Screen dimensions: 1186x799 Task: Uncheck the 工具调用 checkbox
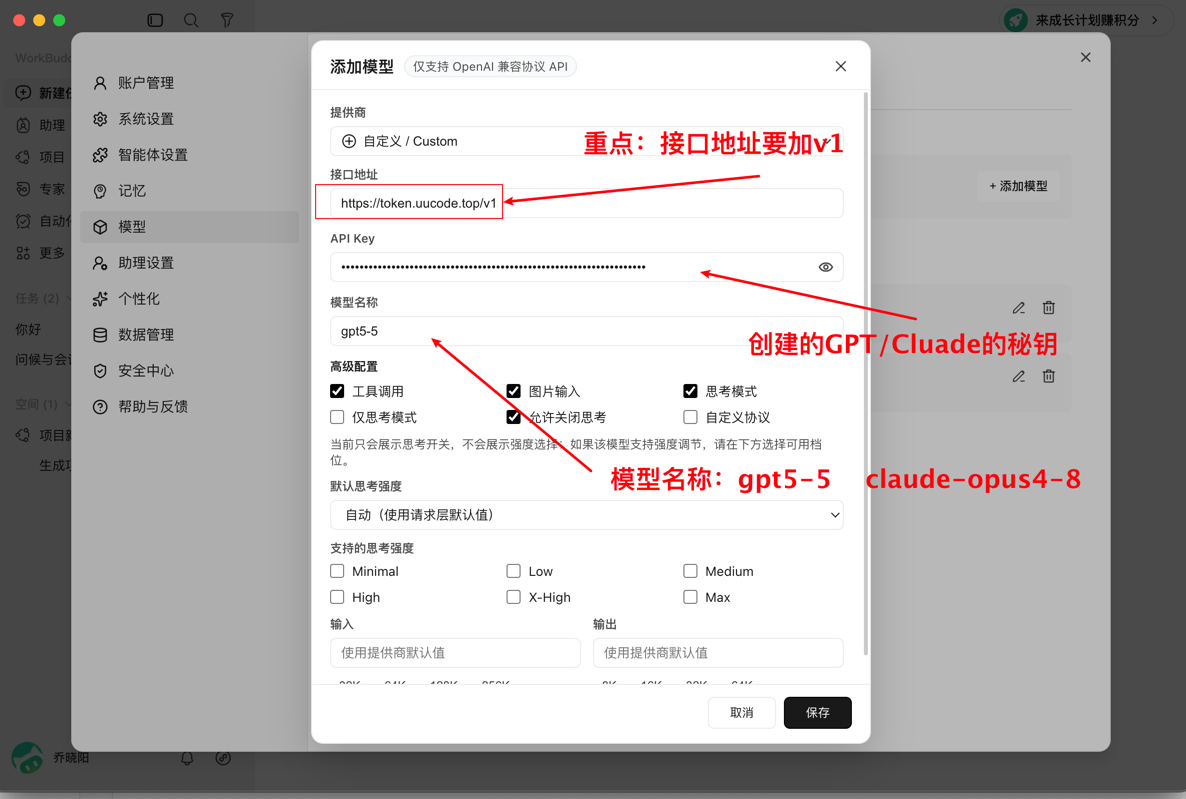337,391
